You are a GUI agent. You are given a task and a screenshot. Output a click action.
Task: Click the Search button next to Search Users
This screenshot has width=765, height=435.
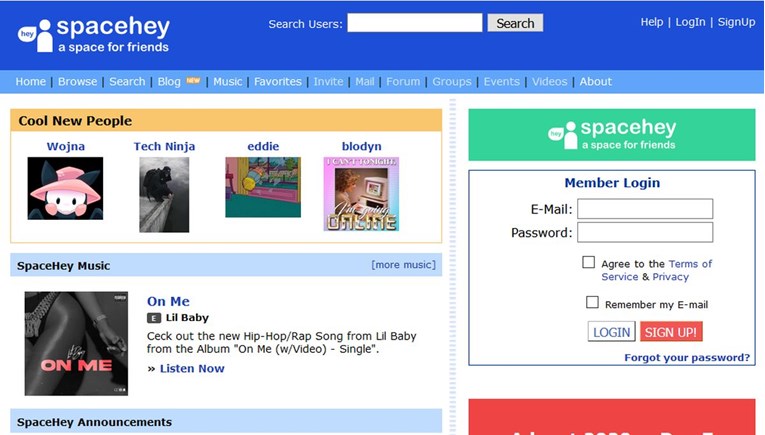(515, 23)
